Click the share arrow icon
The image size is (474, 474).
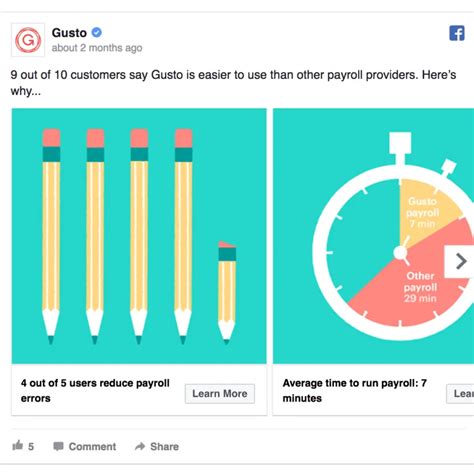140,446
